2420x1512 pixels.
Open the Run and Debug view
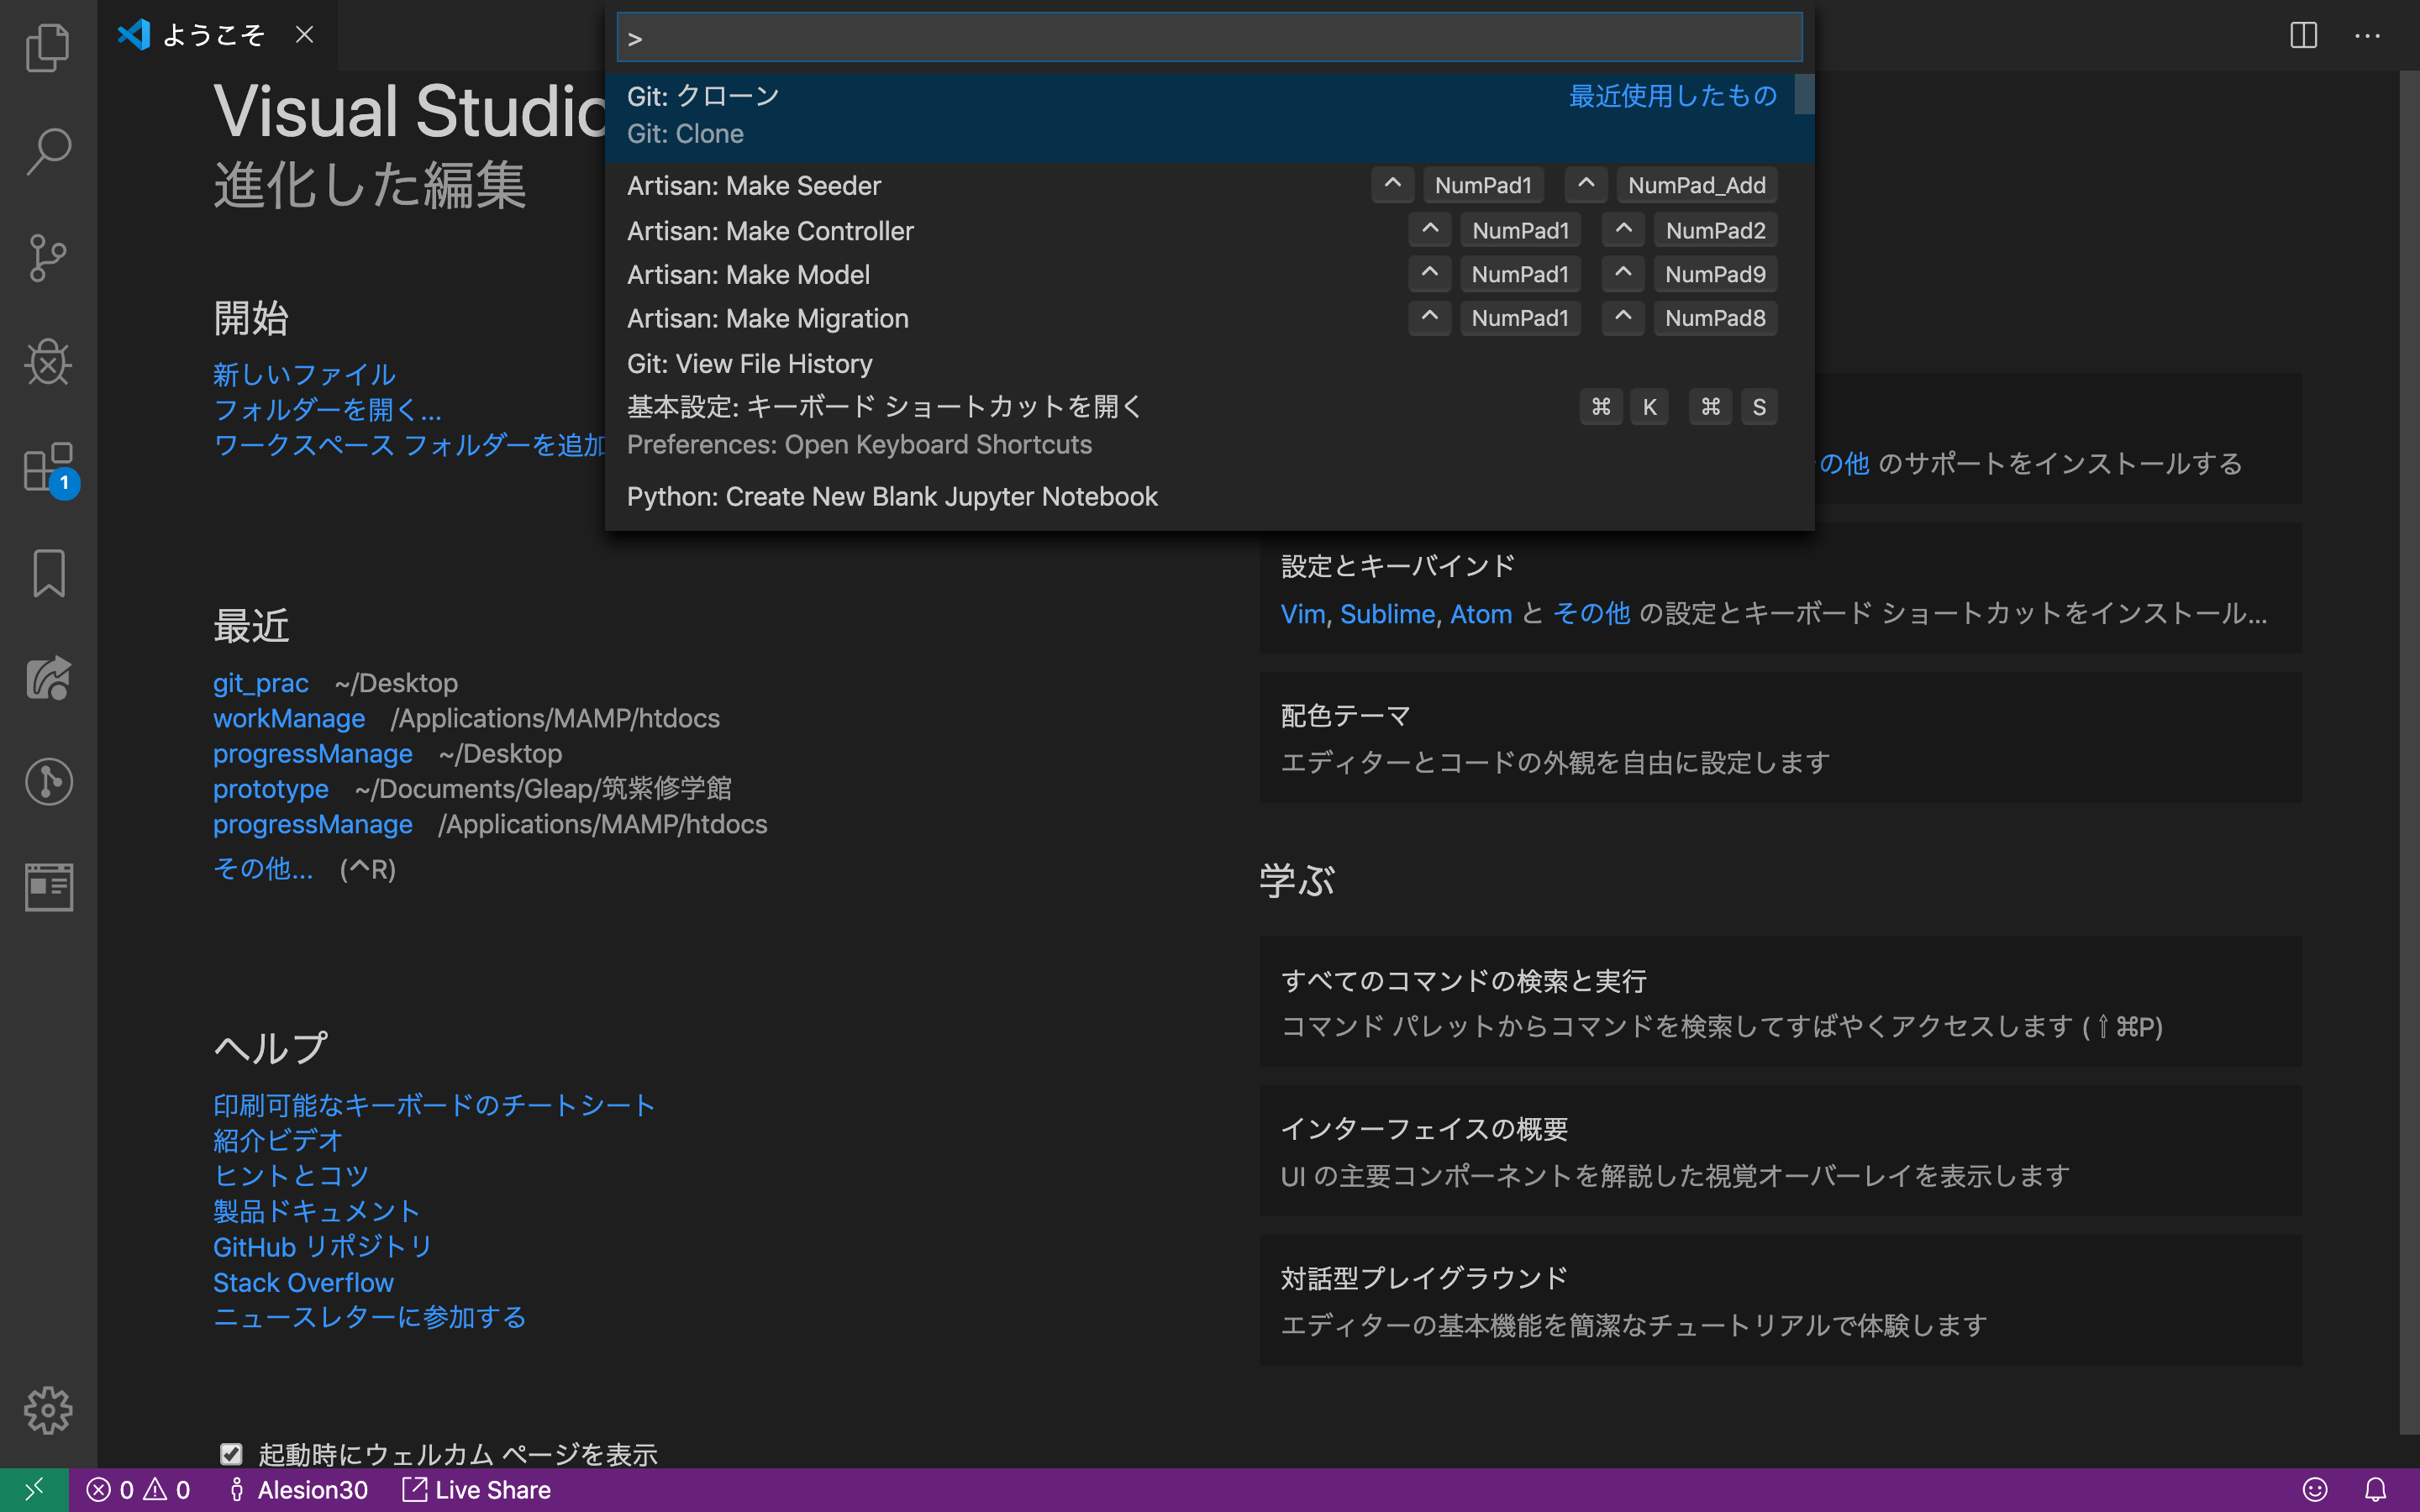coord(47,362)
